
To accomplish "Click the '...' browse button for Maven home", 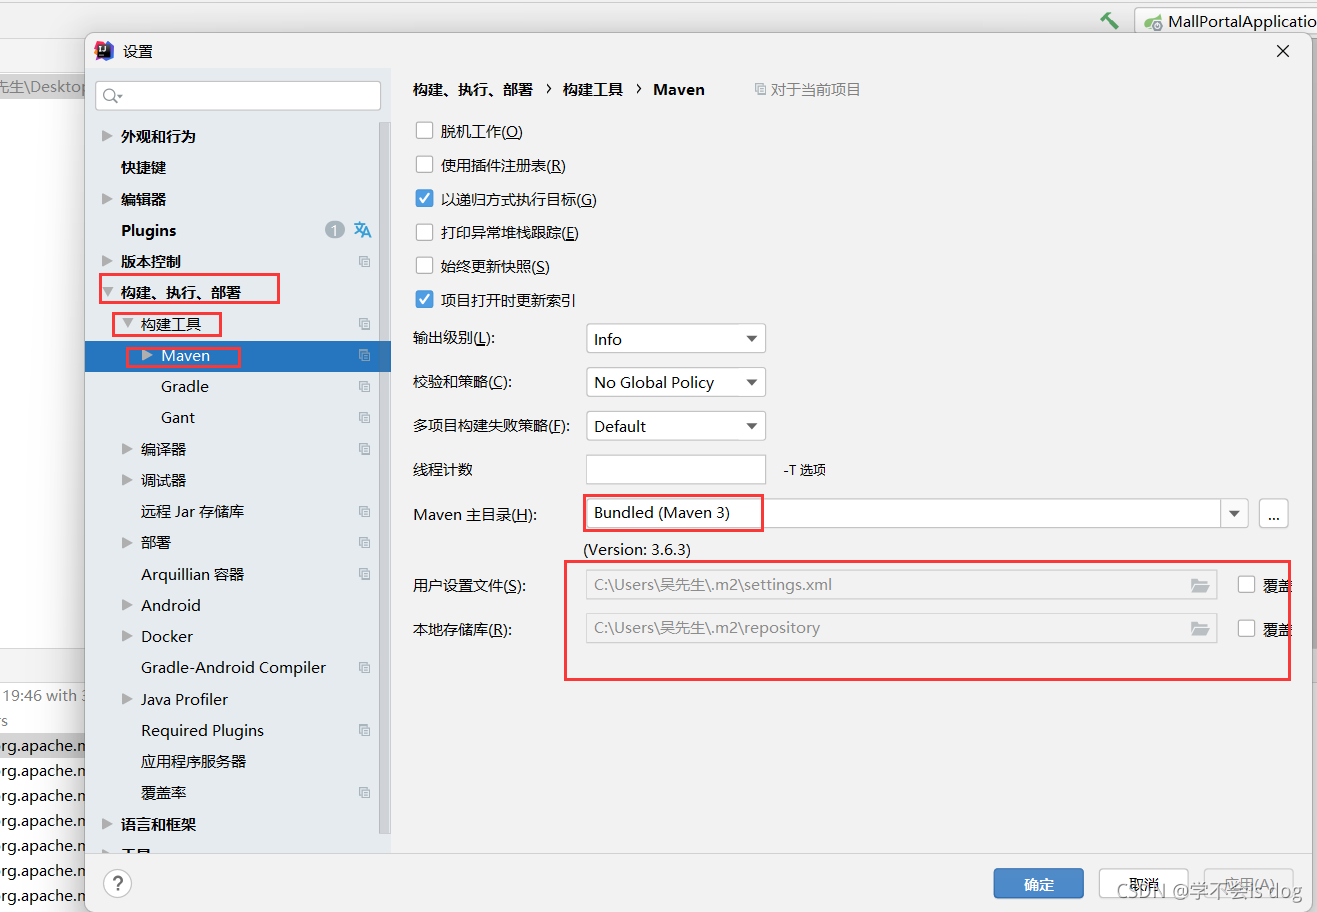I will click(1273, 513).
